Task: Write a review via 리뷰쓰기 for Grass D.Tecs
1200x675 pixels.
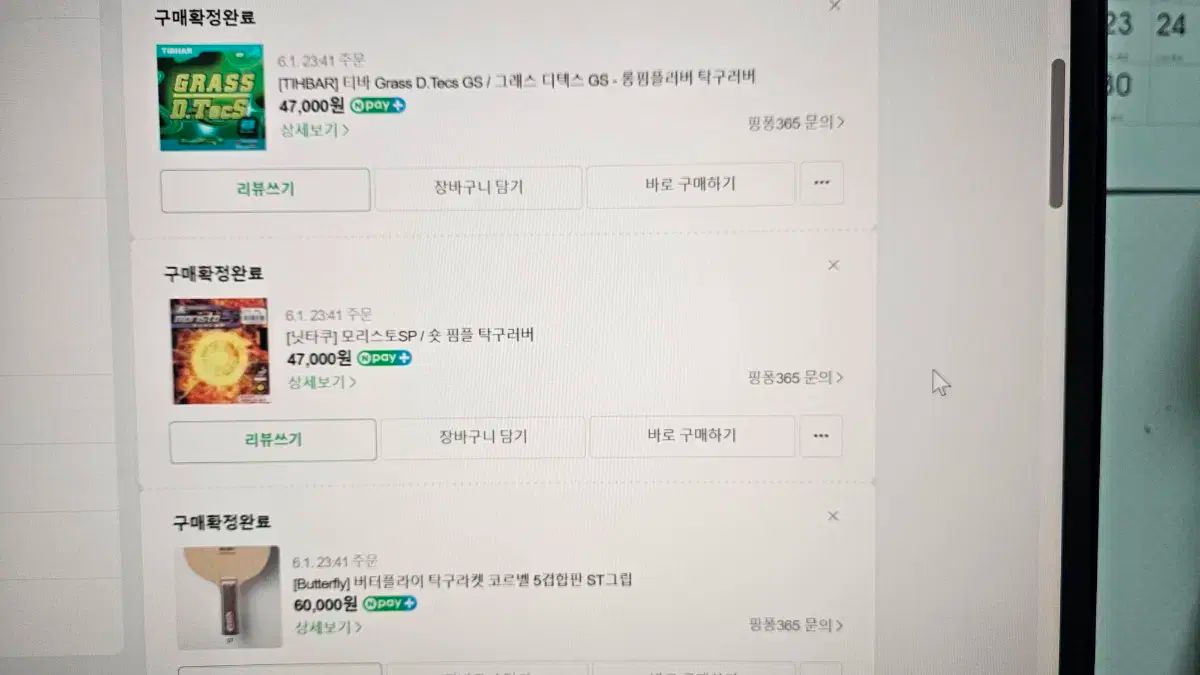Action: [265, 189]
